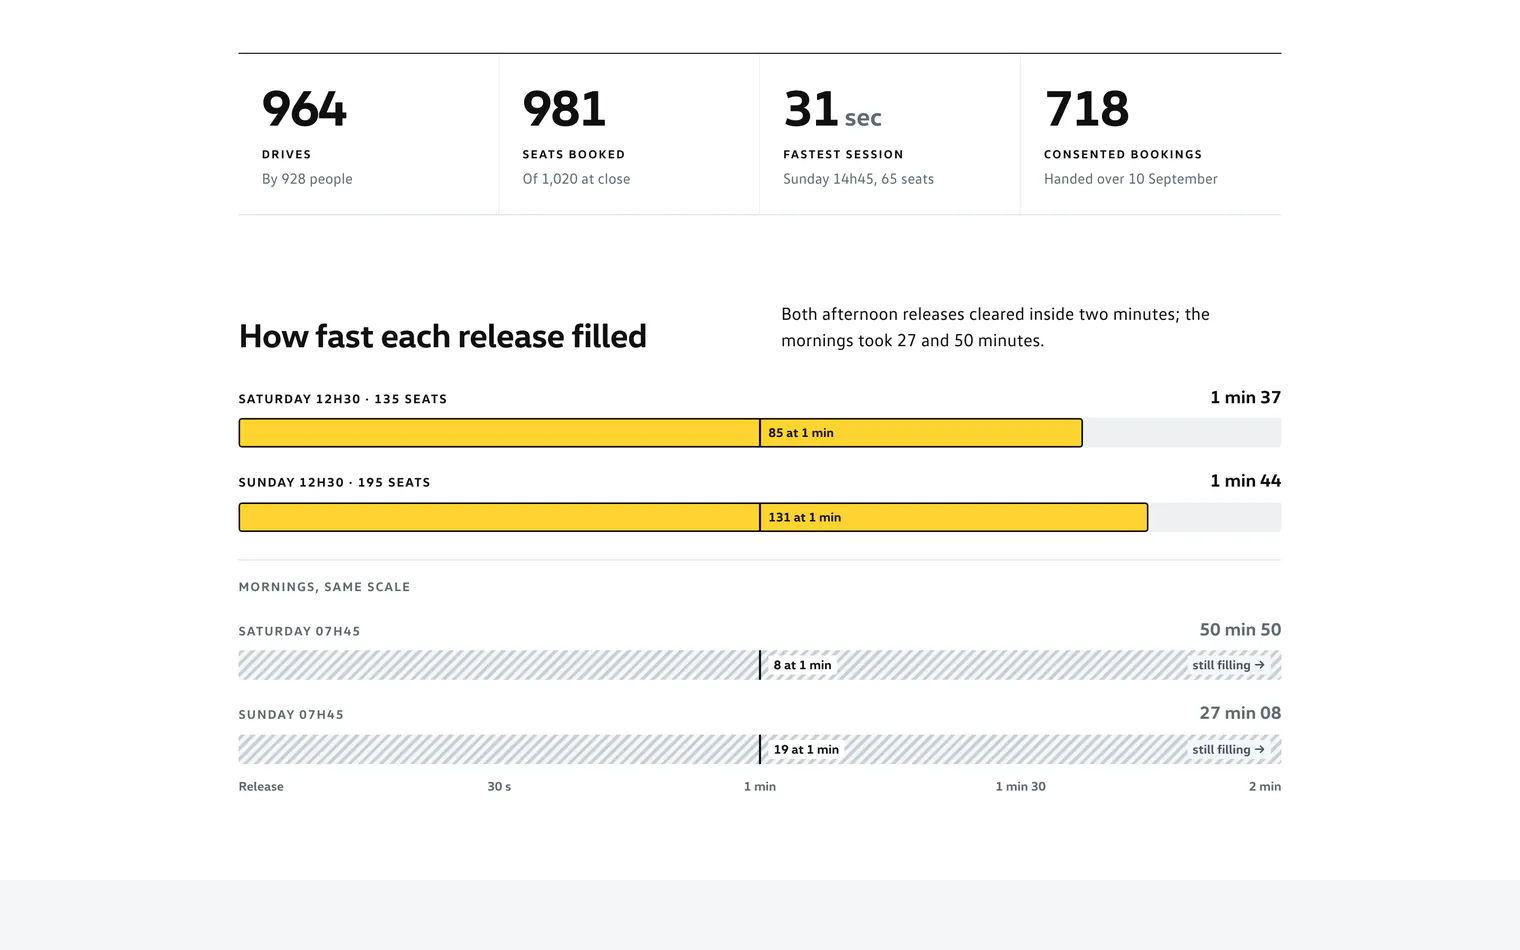Click the '30 s' axis tick label
The height and width of the screenshot is (950, 1520).
click(499, 787)
